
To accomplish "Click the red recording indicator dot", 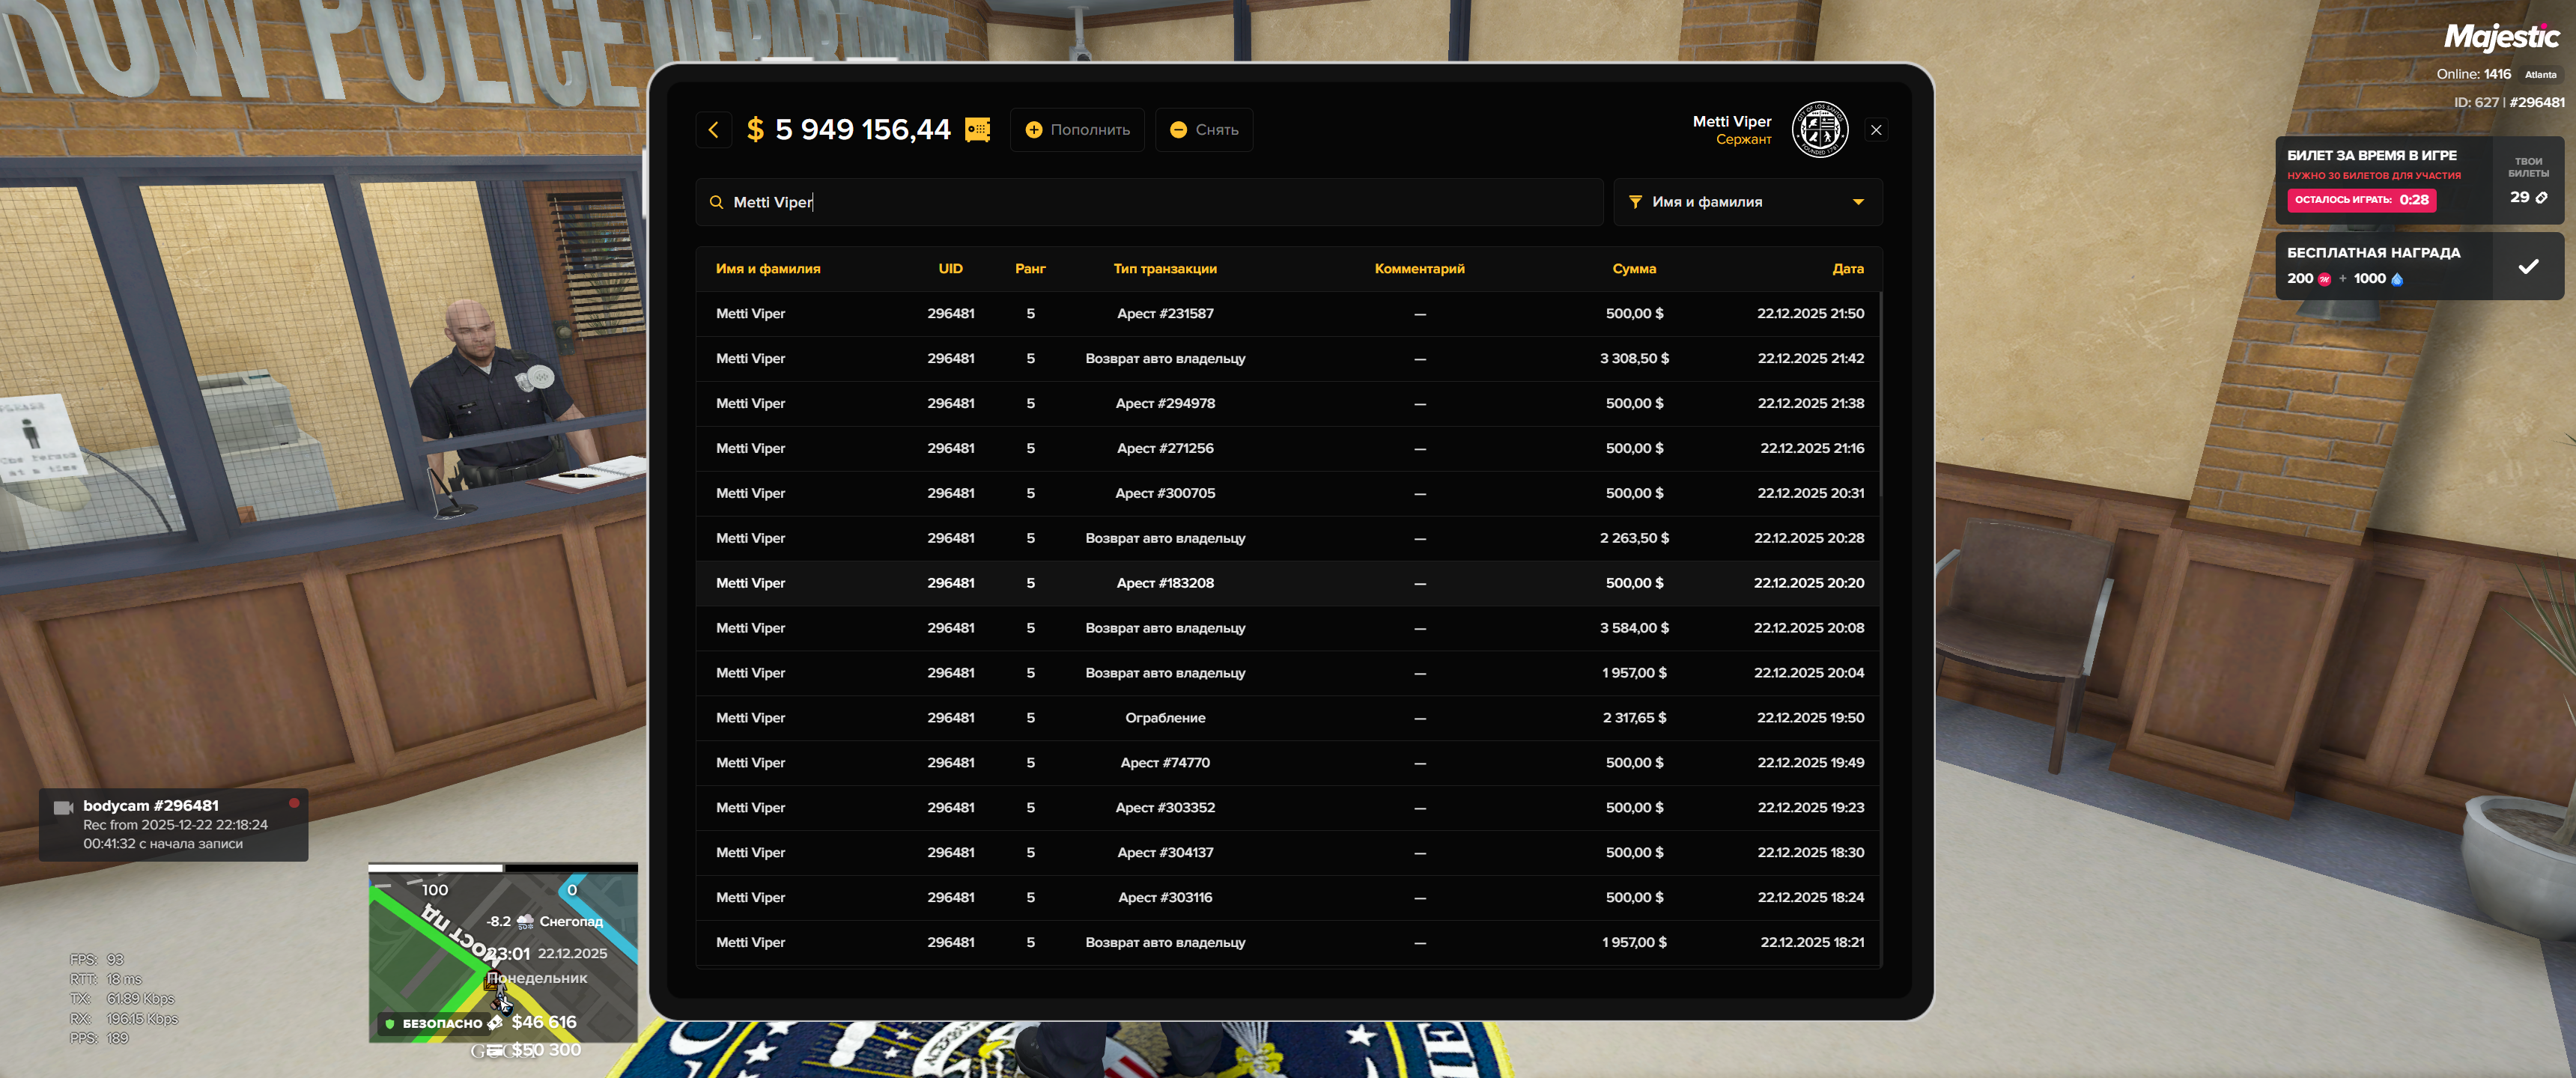I will [x=294, y=803].
